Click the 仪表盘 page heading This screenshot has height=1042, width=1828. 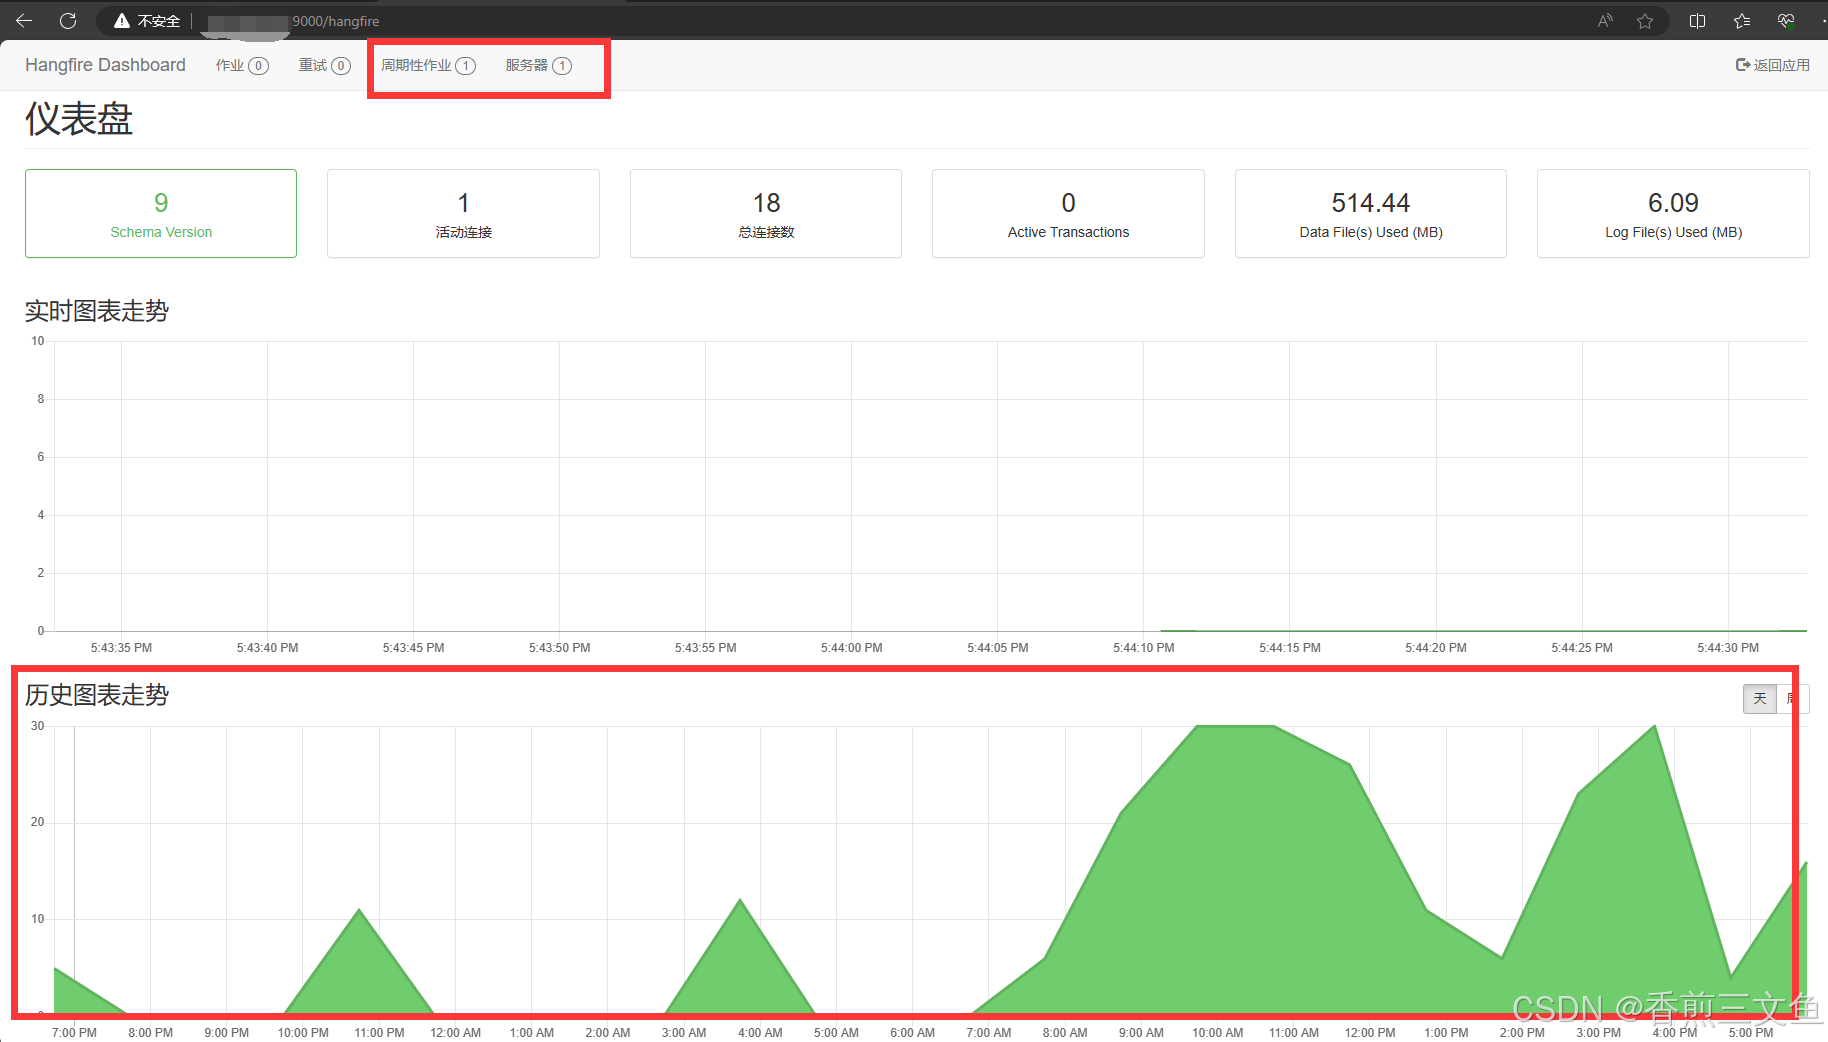click(x=79, y=119)
